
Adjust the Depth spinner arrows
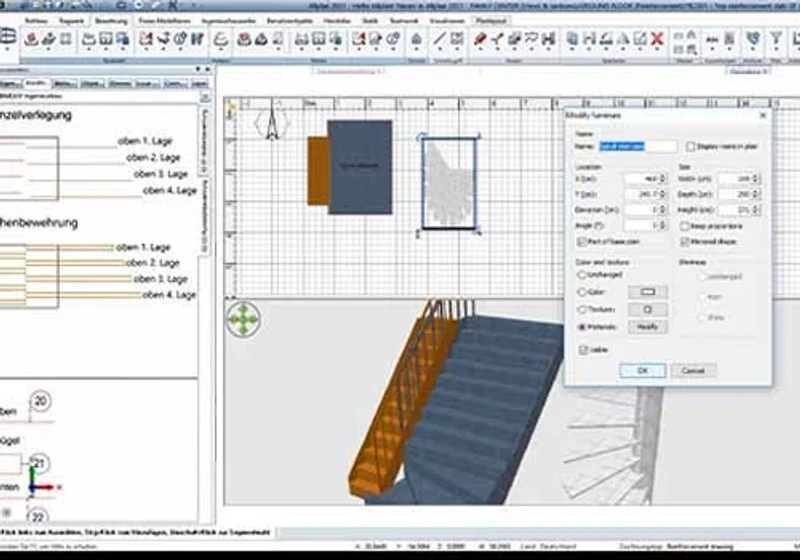pos(756,194)
